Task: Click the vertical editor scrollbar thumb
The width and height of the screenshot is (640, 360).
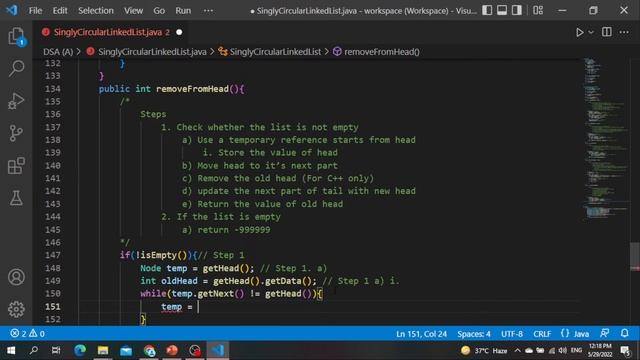Action: point(635,256)
